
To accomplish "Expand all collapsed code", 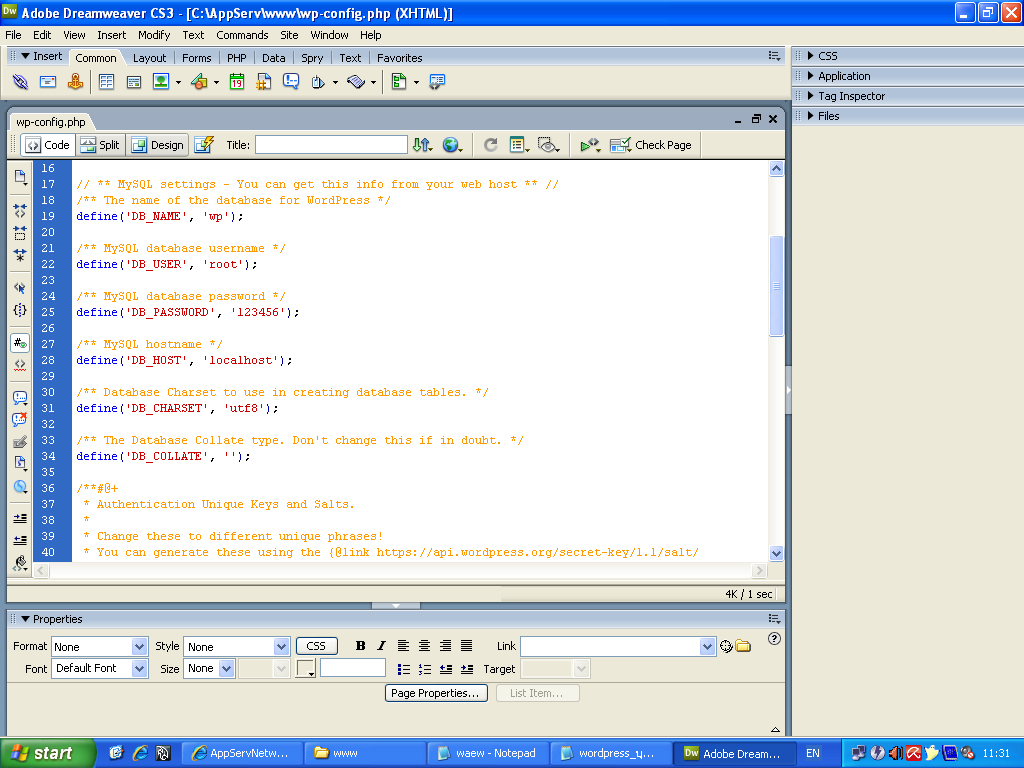I will tap(20, 255).
